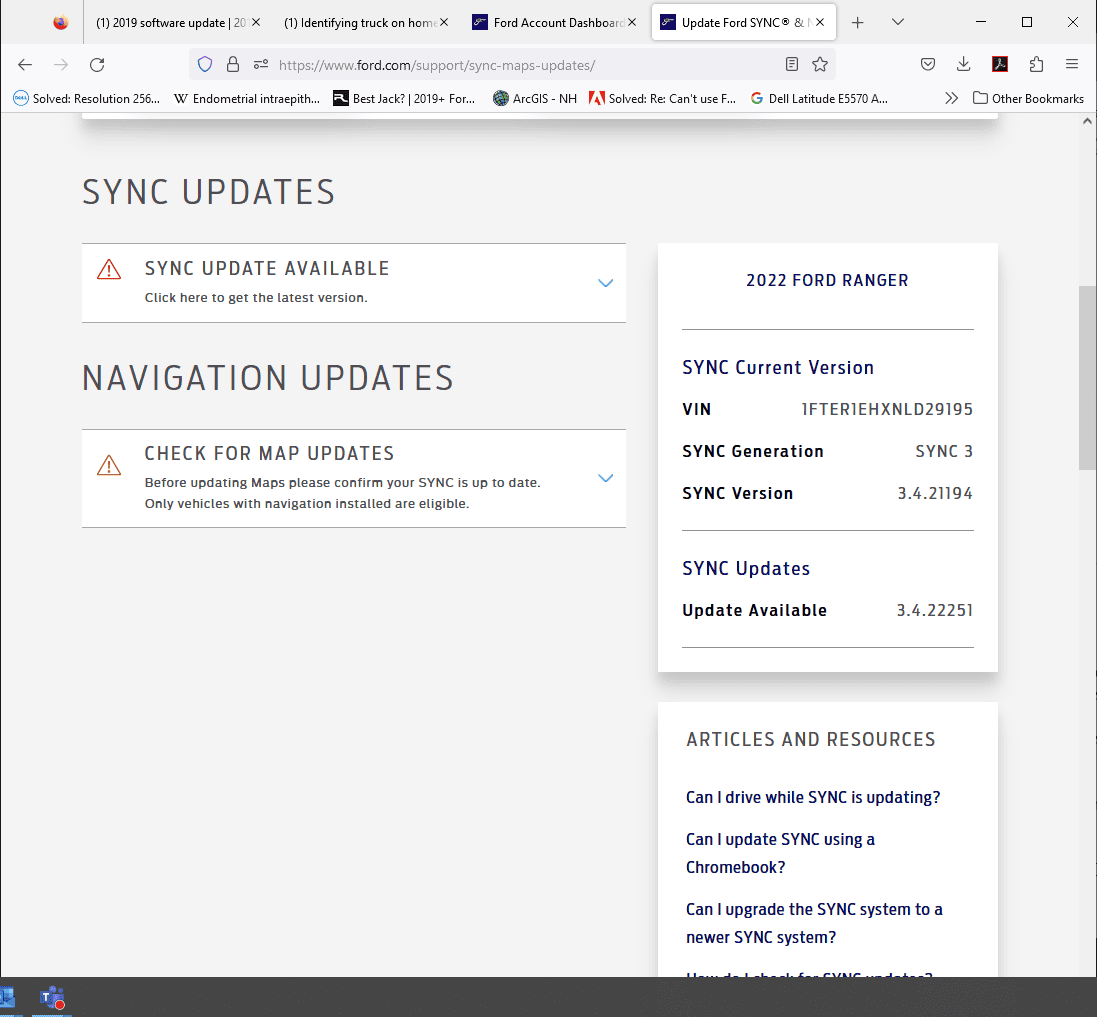Click the CHECK FOR MAP UPDATES warning icon
The height and width of the screenshot is (1017, 1097).
109,465
